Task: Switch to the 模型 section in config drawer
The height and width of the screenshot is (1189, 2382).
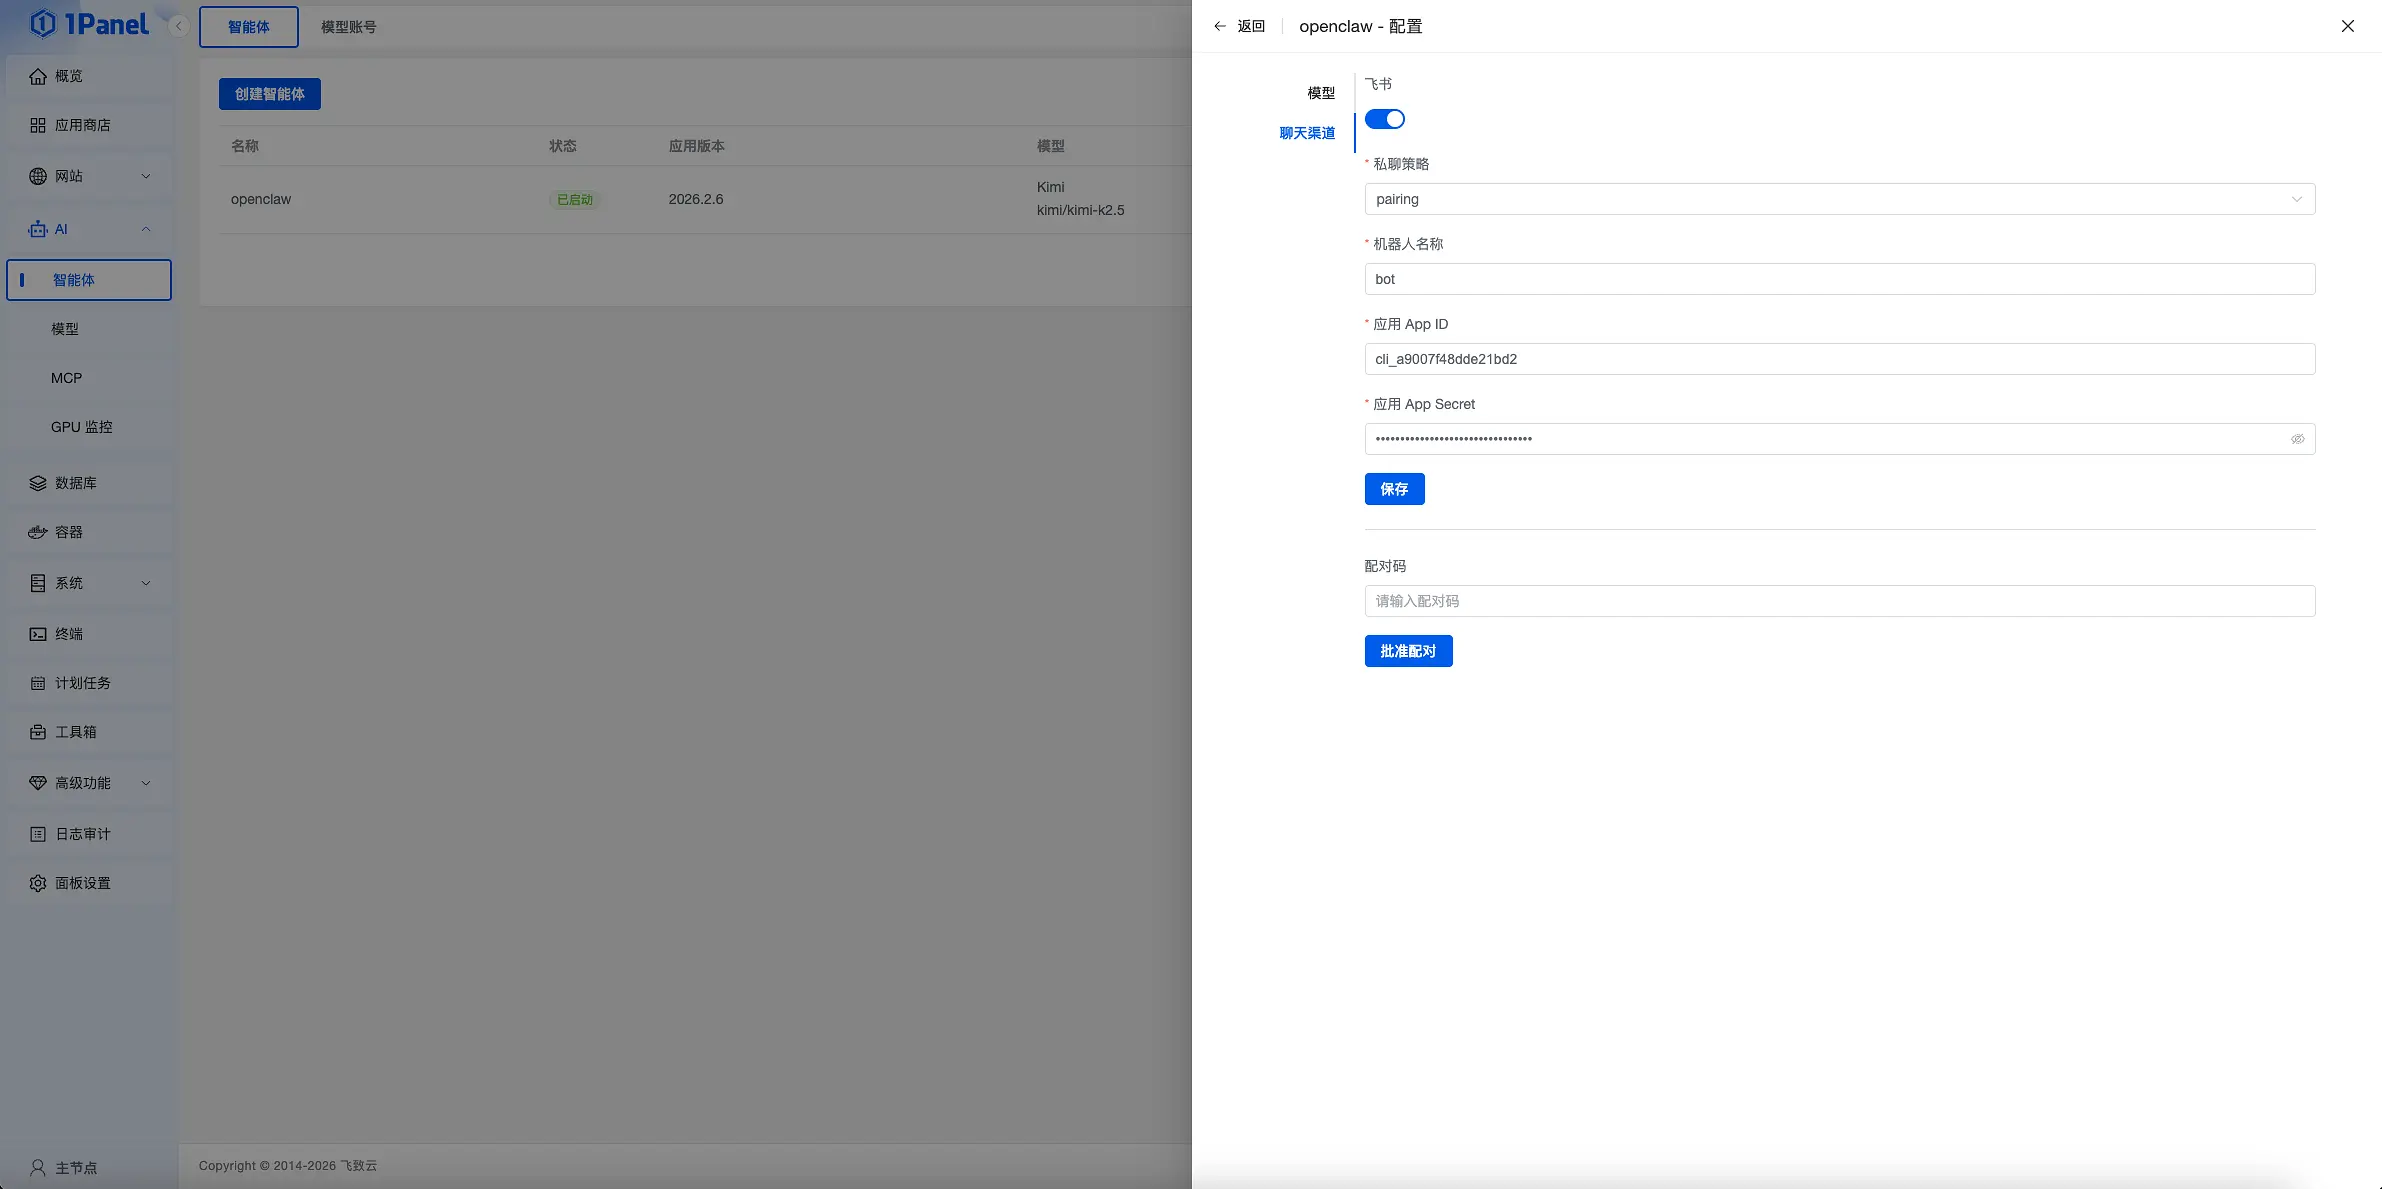Action: click(1320, 93)
